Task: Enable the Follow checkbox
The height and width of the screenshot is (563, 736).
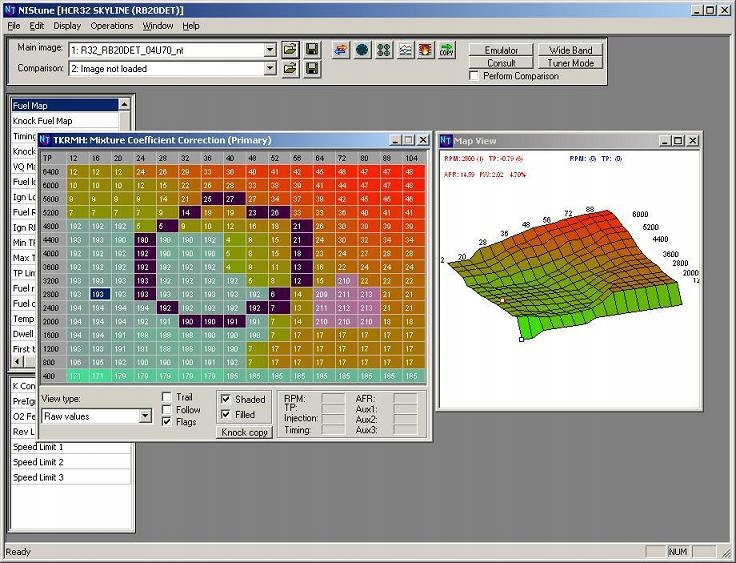Action: [166, 409]
